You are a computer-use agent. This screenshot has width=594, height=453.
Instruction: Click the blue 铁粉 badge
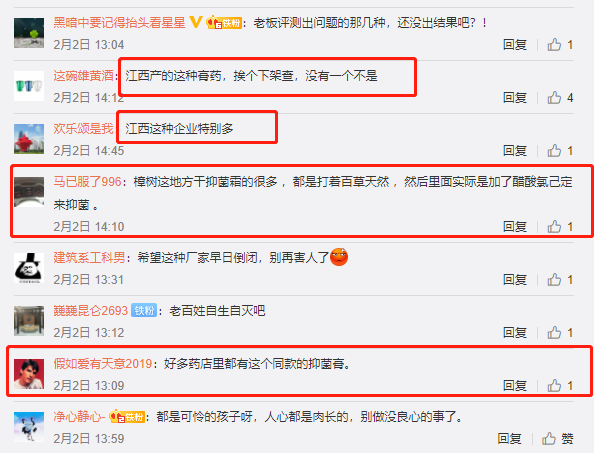tap(144, 311)
